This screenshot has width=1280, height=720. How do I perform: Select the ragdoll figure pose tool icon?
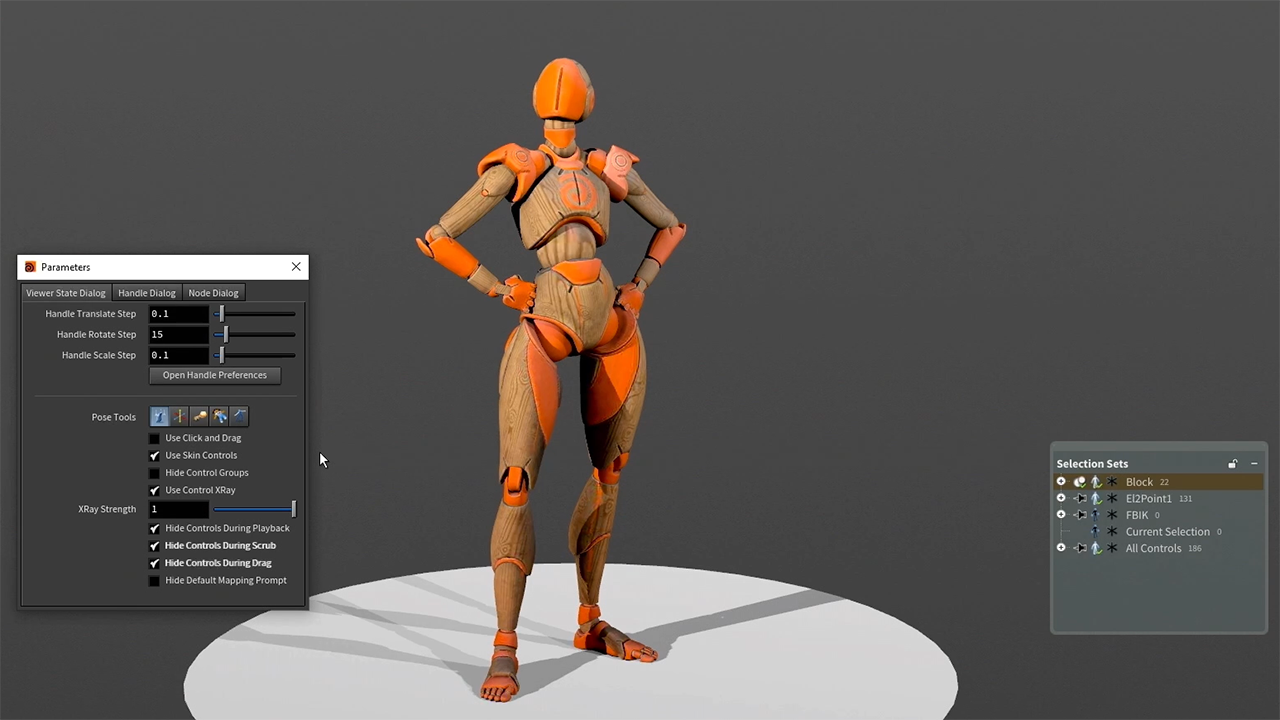(x=219, y=417)
